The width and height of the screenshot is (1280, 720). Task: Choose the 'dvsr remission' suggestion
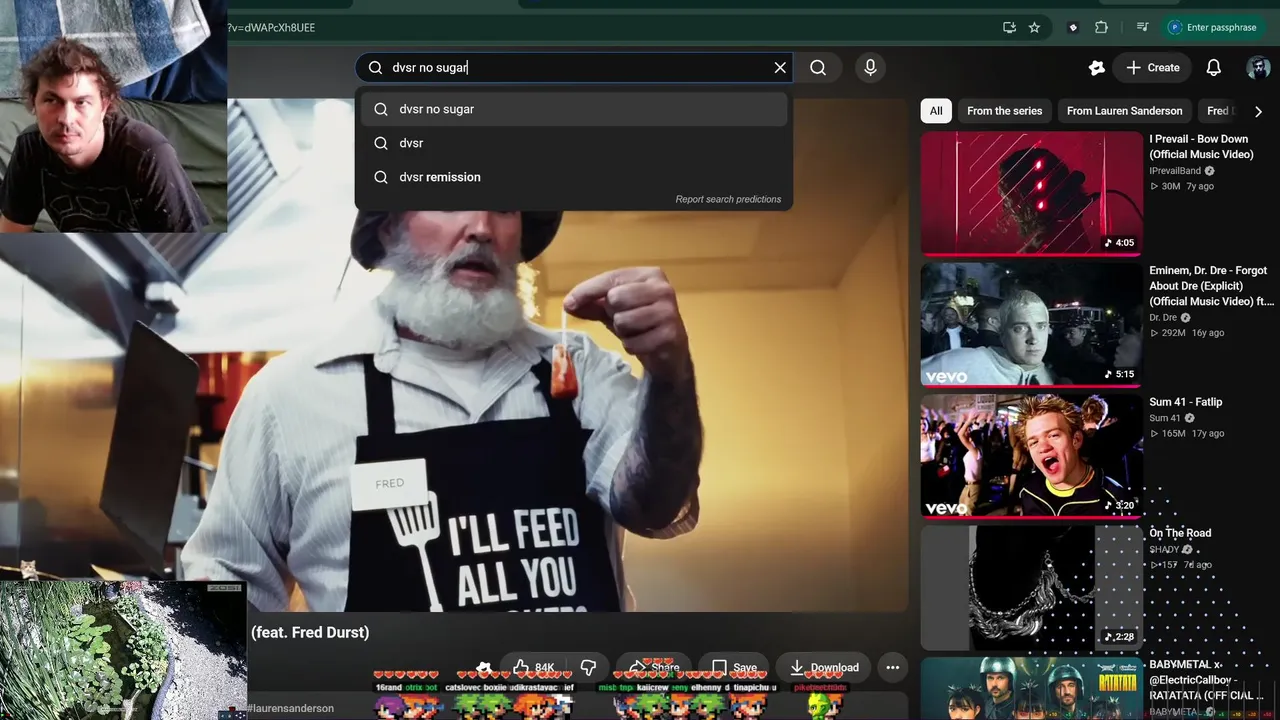[574, 177]
